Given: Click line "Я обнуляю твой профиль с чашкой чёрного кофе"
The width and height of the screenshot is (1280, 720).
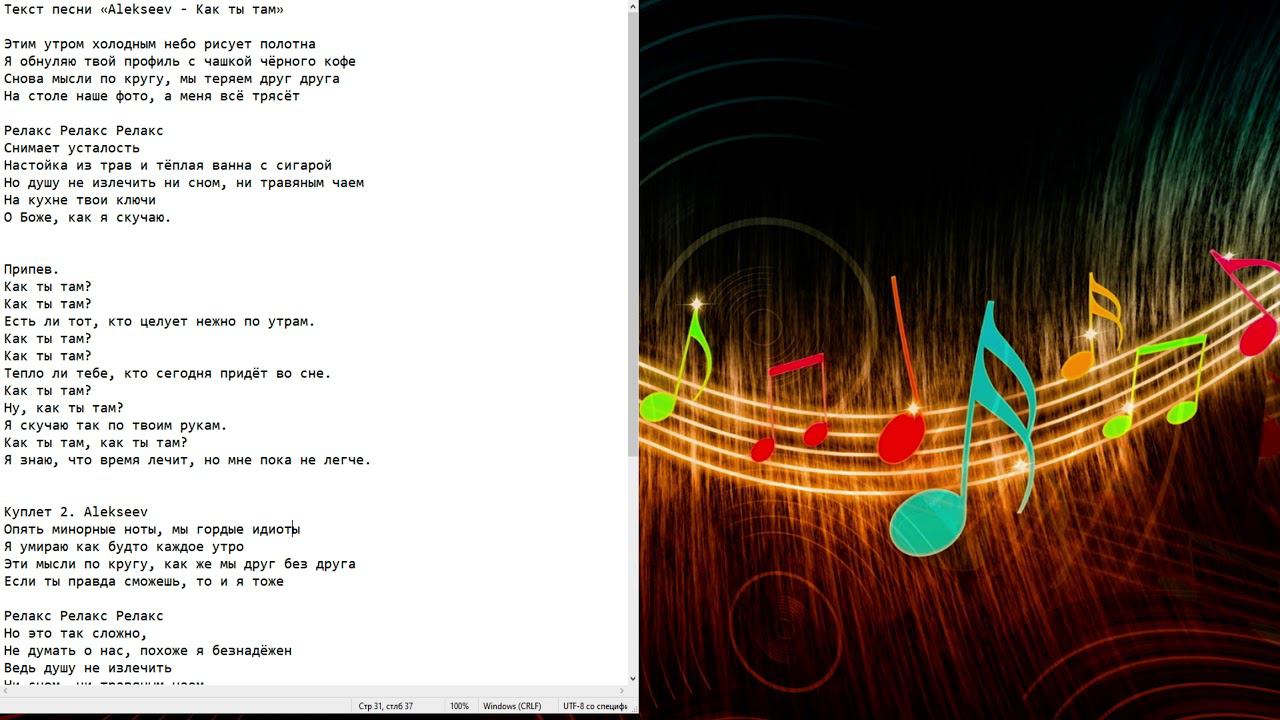Looking at the screenshot, I should point(180,61).
